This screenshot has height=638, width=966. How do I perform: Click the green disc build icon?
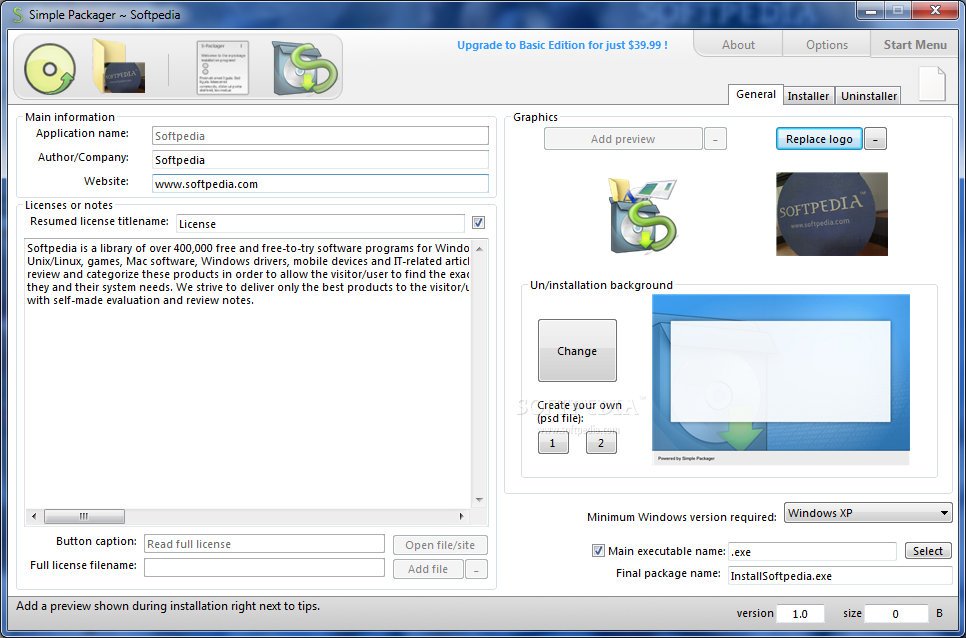click(50, 70)
